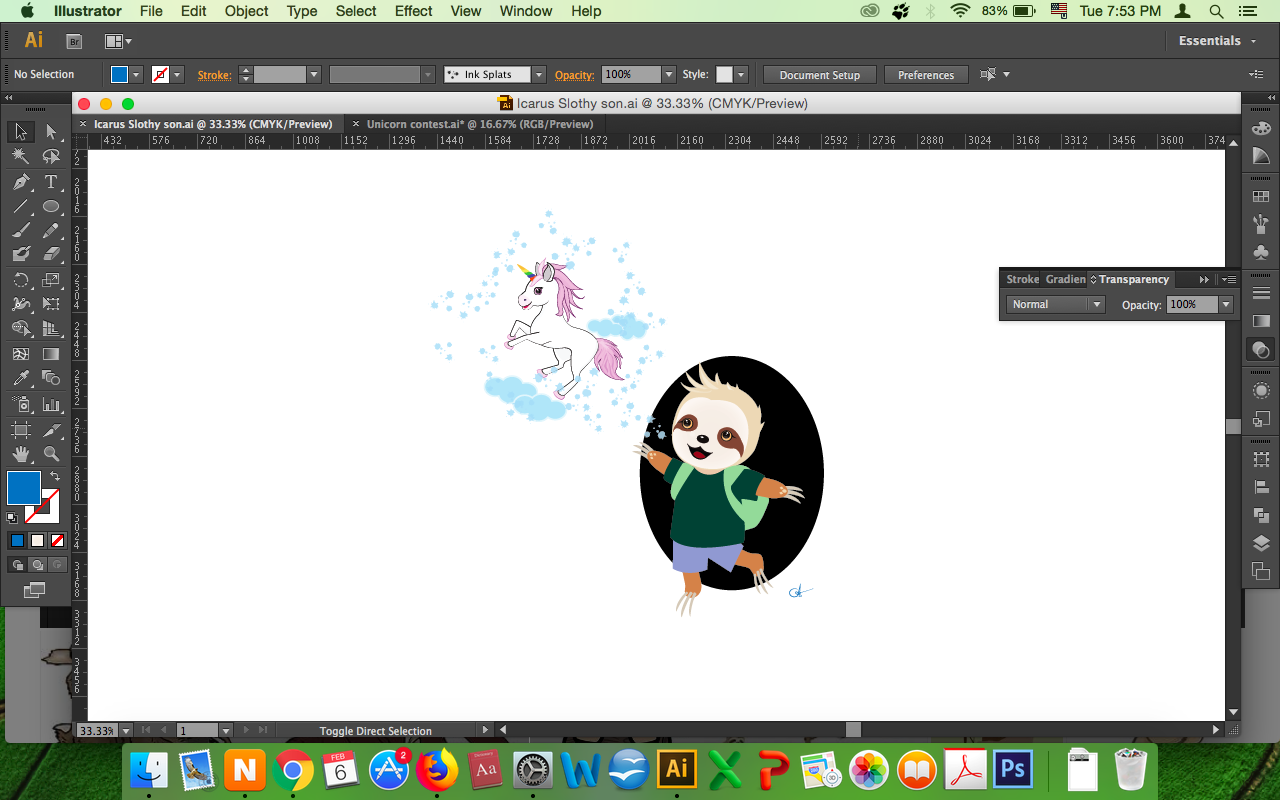Open the Layers panel icon
This screenshot has width=1280, height=800.
(x=1261, y=544)
